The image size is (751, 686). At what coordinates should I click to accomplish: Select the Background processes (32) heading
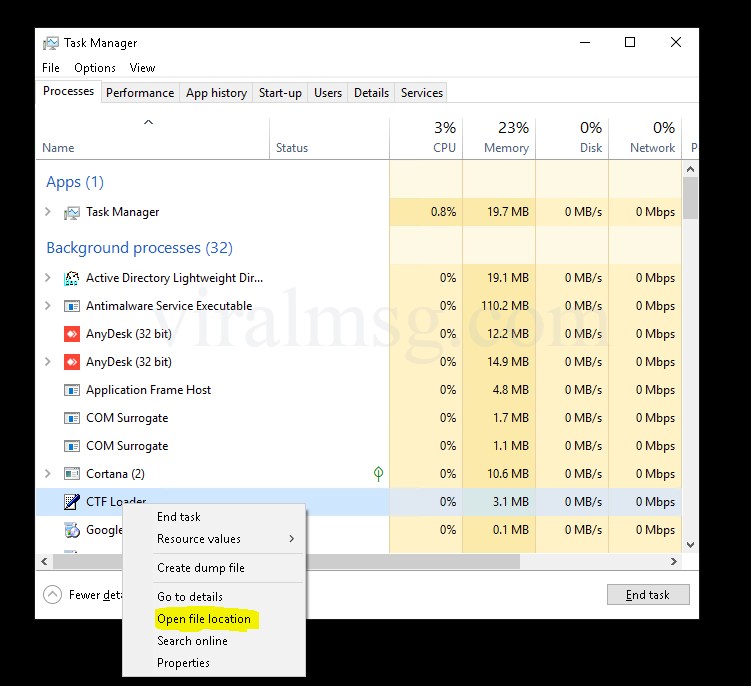pos(139,248)
